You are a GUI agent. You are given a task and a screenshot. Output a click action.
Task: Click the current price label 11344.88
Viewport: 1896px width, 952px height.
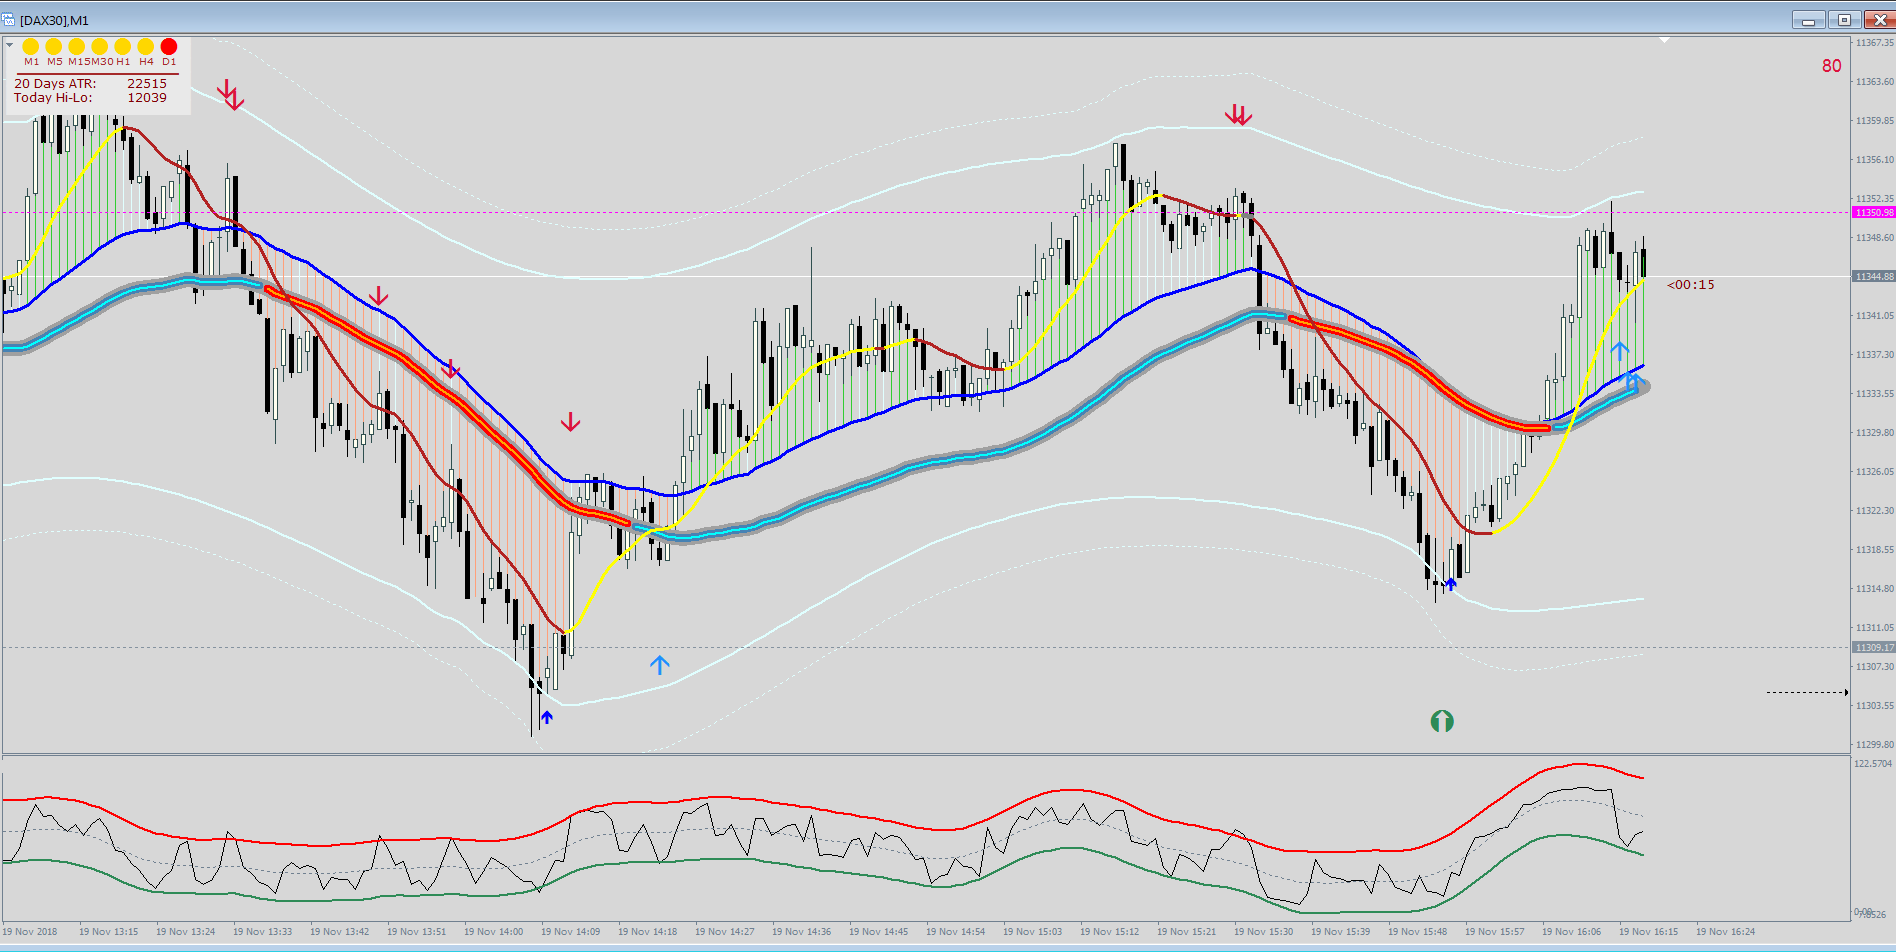(1874, 276)
